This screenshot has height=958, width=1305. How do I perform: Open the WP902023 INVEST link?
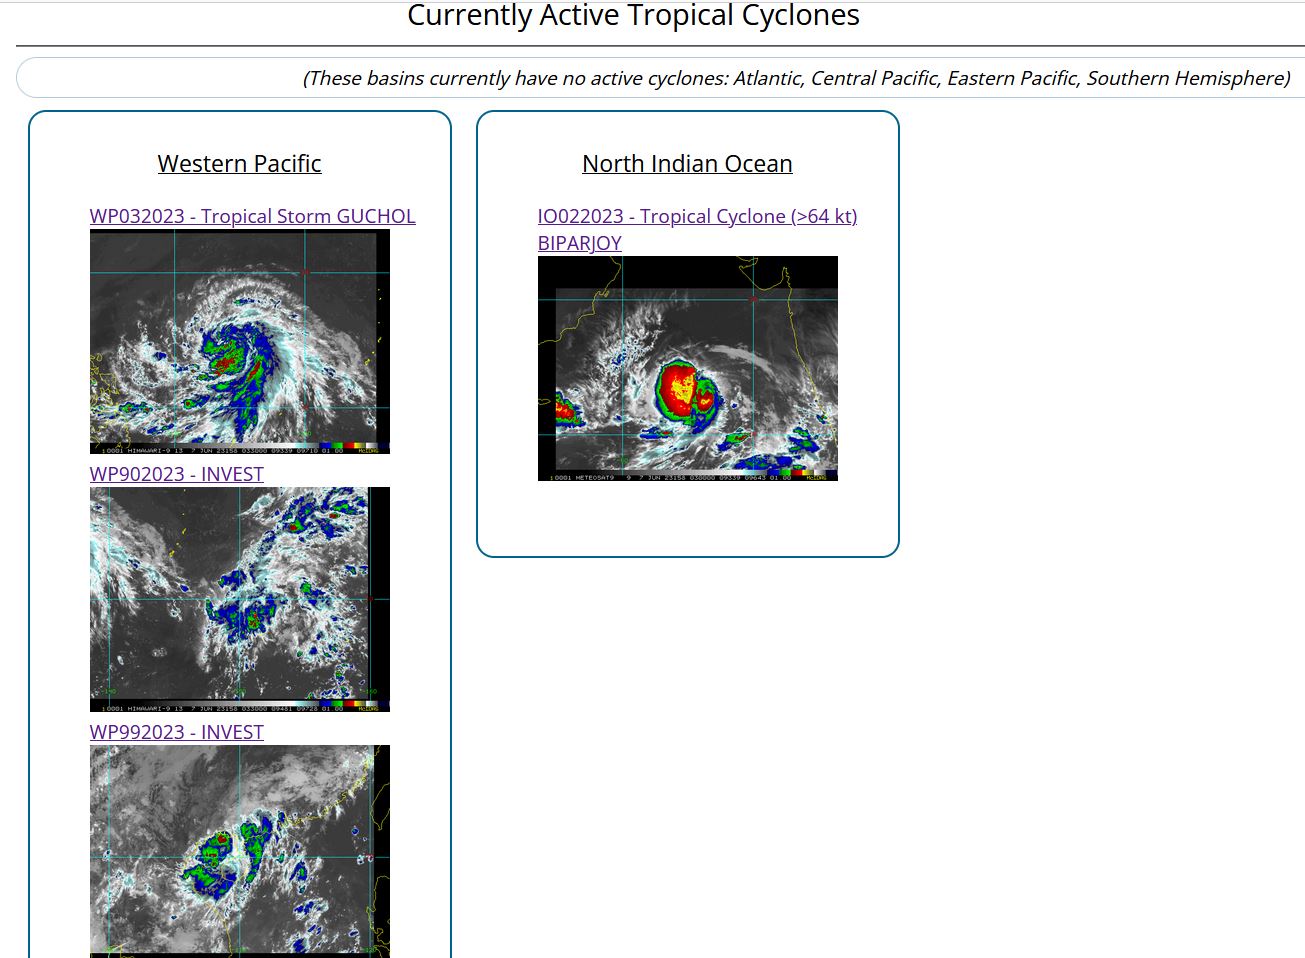(176, 474)
